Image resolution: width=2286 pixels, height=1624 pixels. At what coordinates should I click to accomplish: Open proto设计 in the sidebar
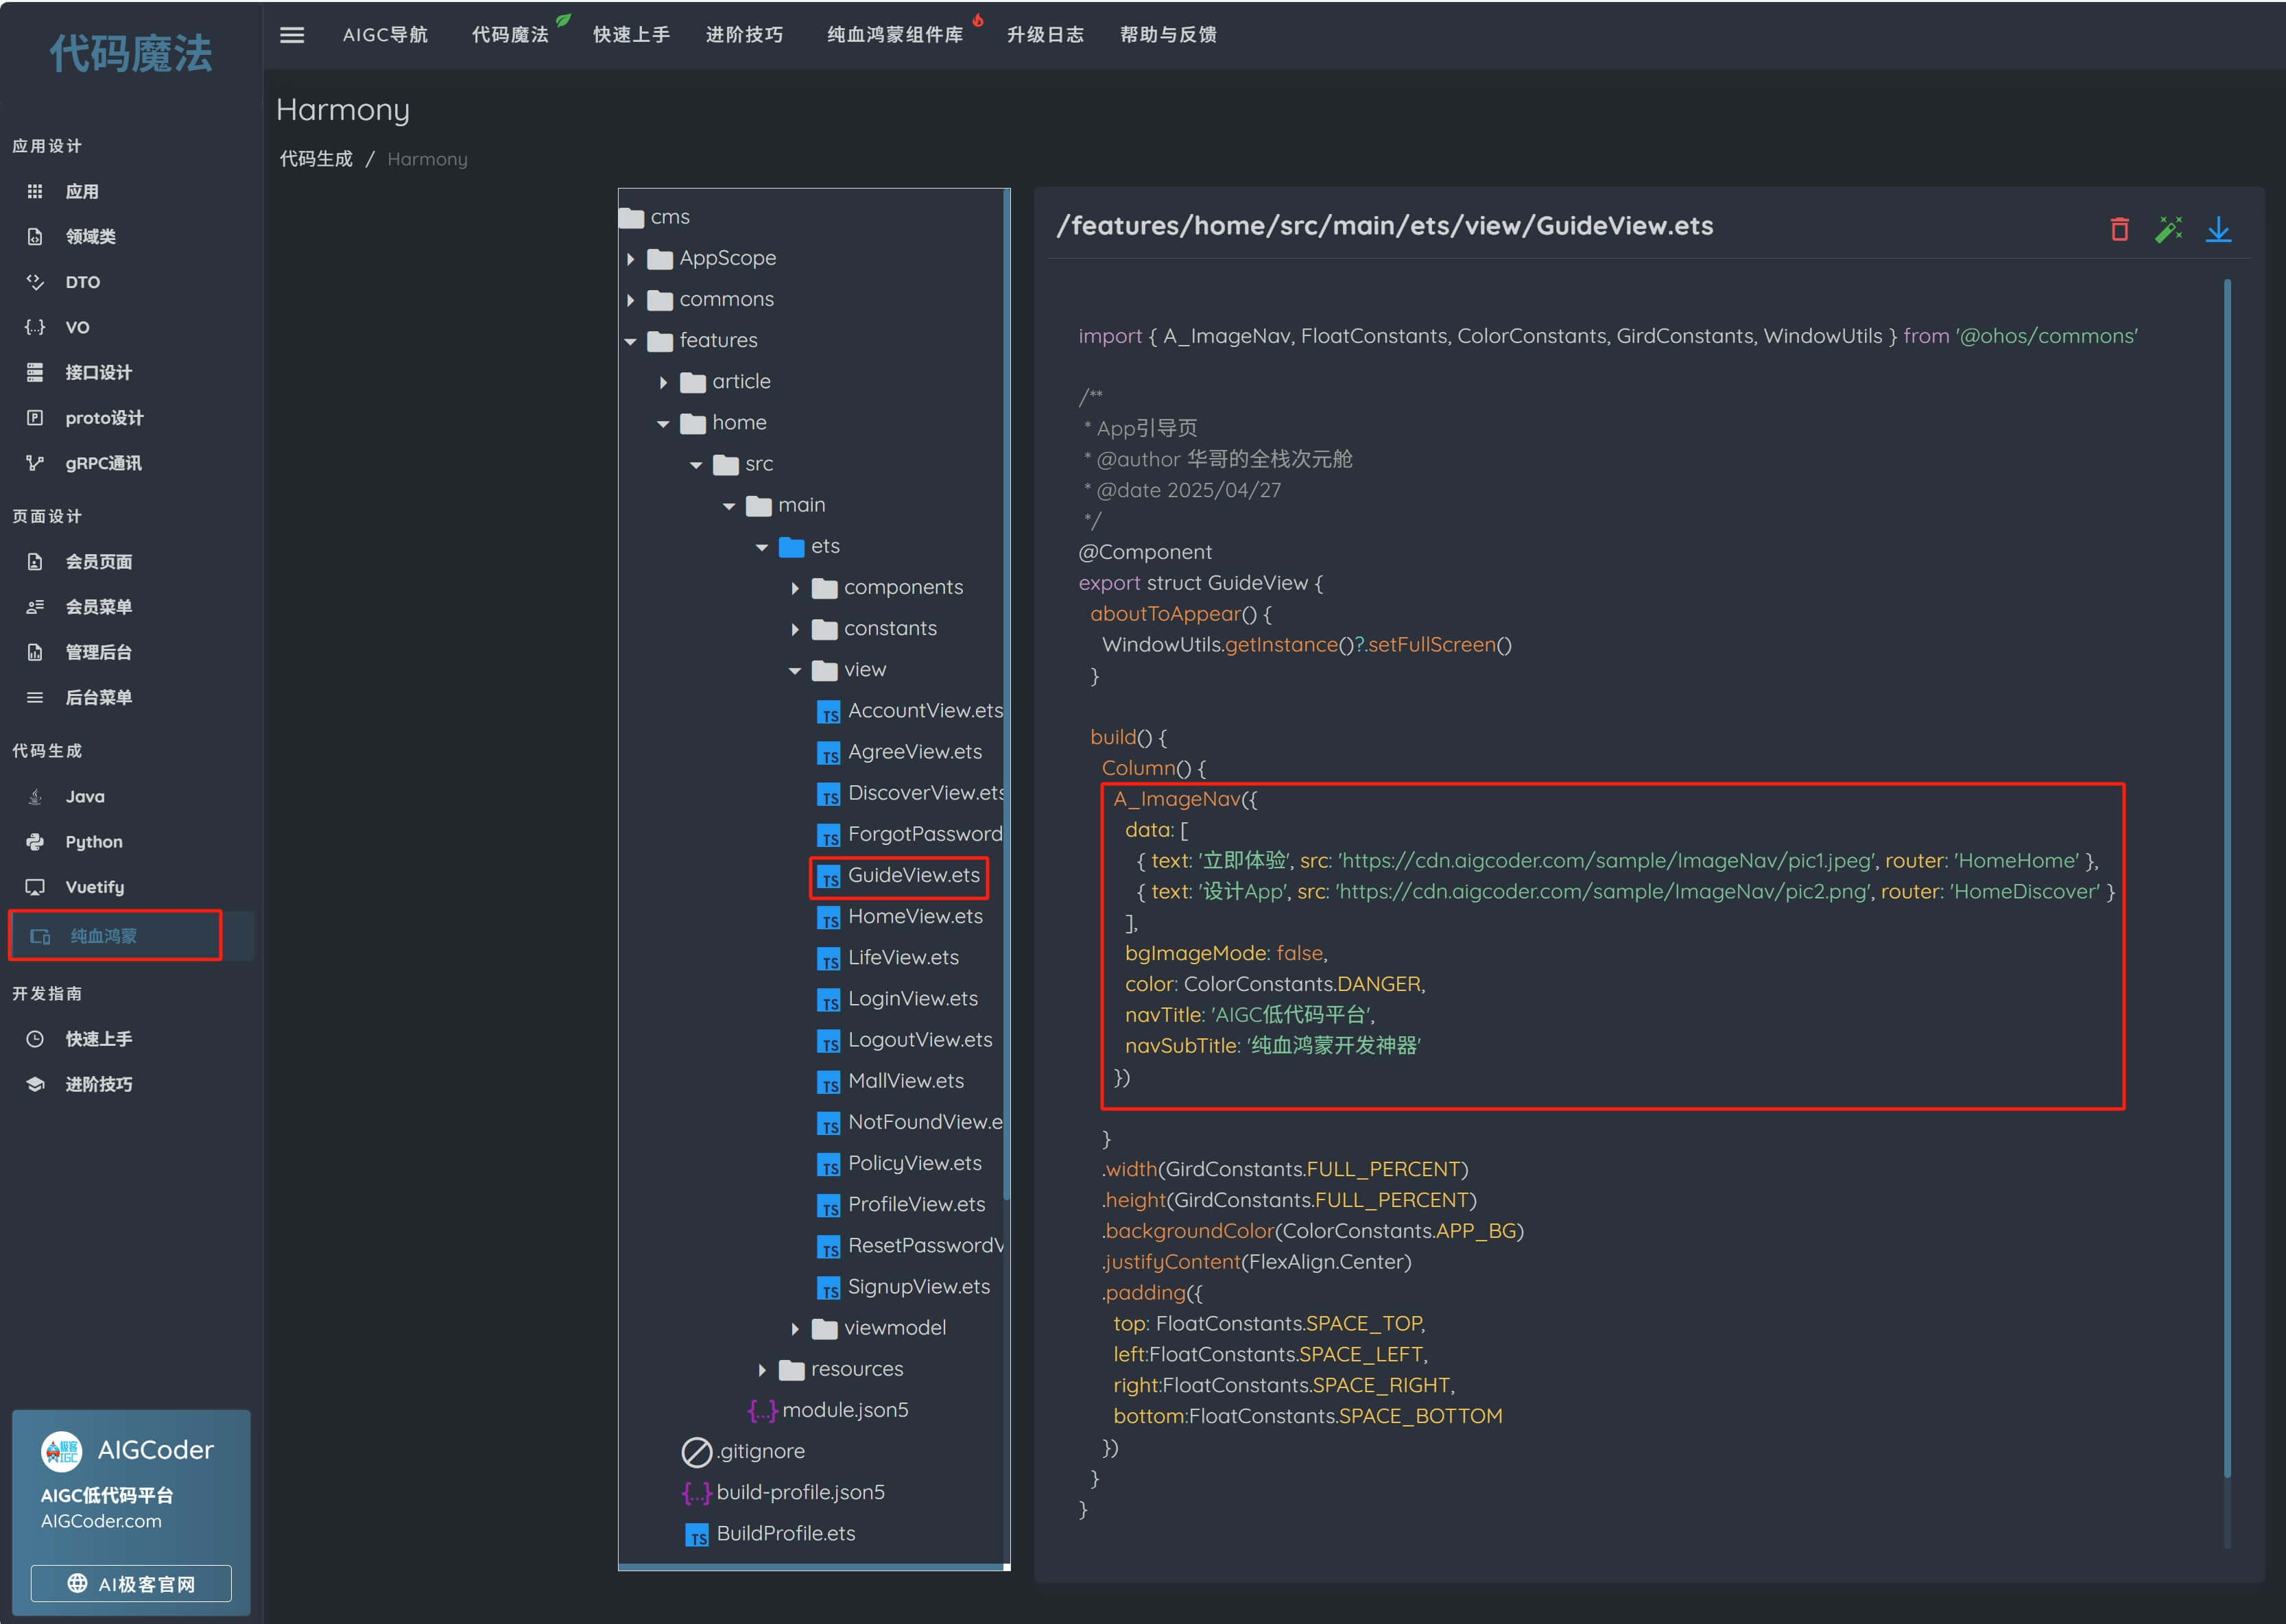coord(104,418)
